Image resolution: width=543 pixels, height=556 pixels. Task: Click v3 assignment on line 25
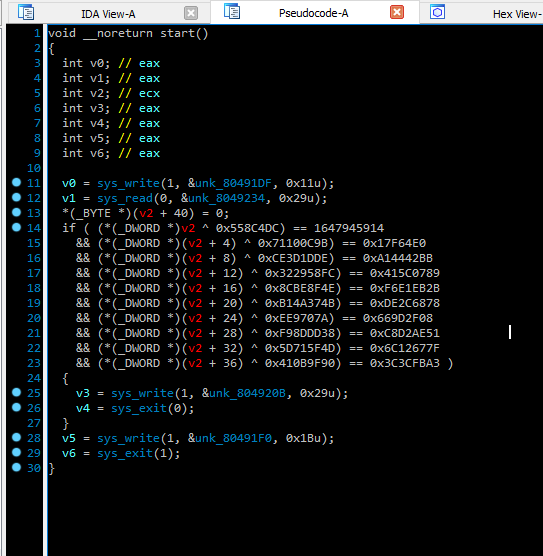click(83, 394)
